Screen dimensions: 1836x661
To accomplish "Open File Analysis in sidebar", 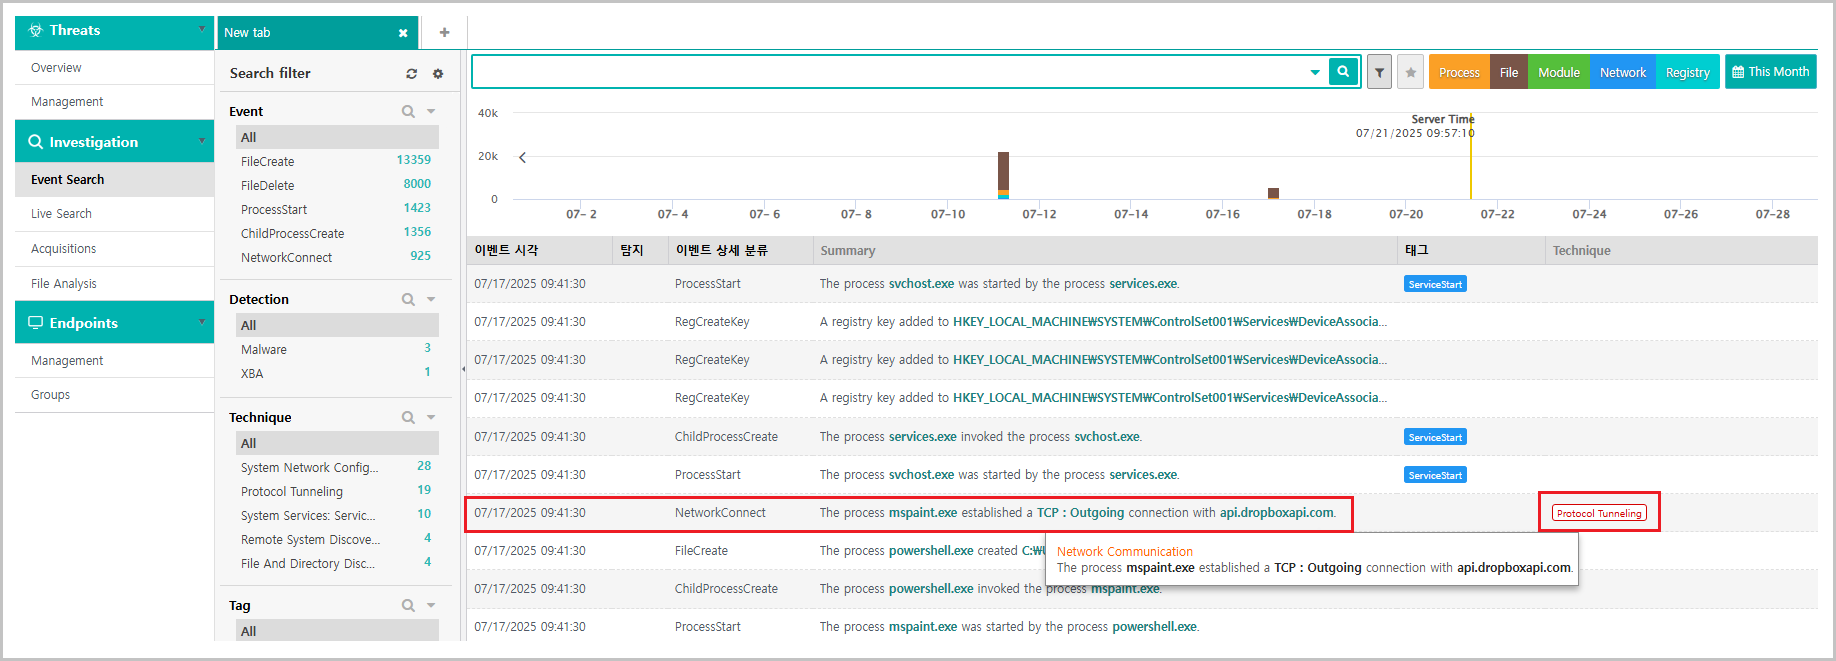I will [64, 284].
